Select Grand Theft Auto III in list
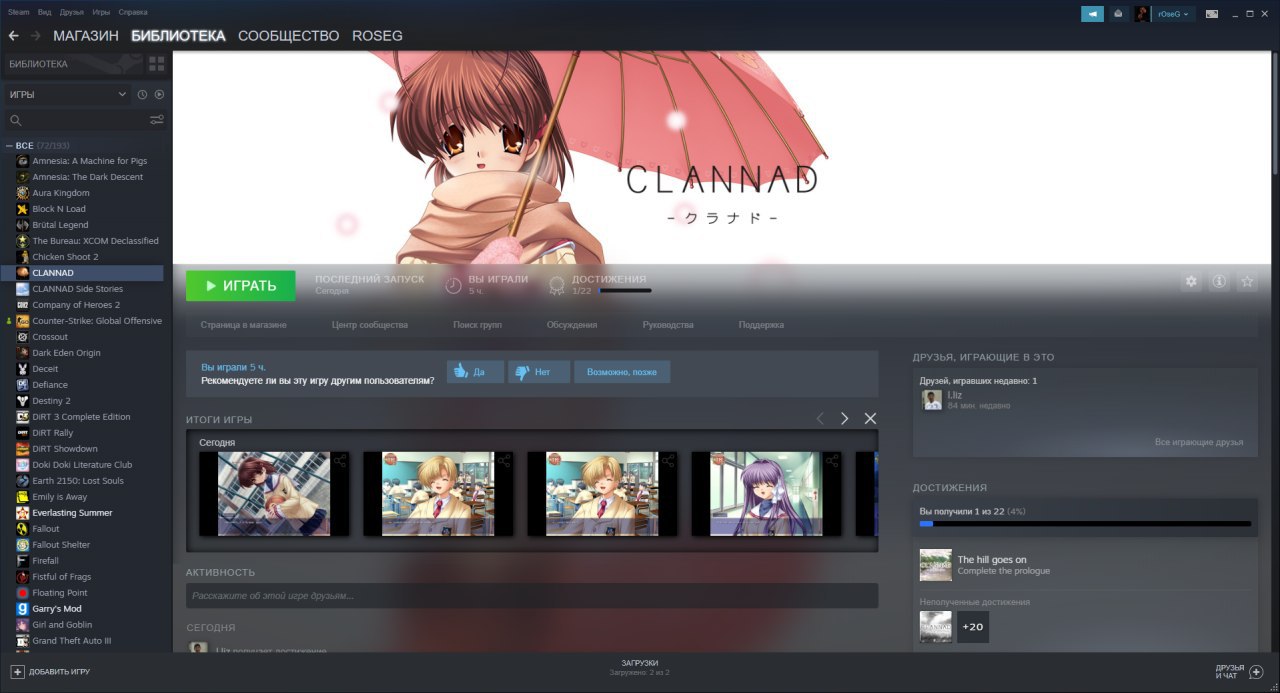The width and height of the screenshot is (1280, 693). (x=72, y=641)
